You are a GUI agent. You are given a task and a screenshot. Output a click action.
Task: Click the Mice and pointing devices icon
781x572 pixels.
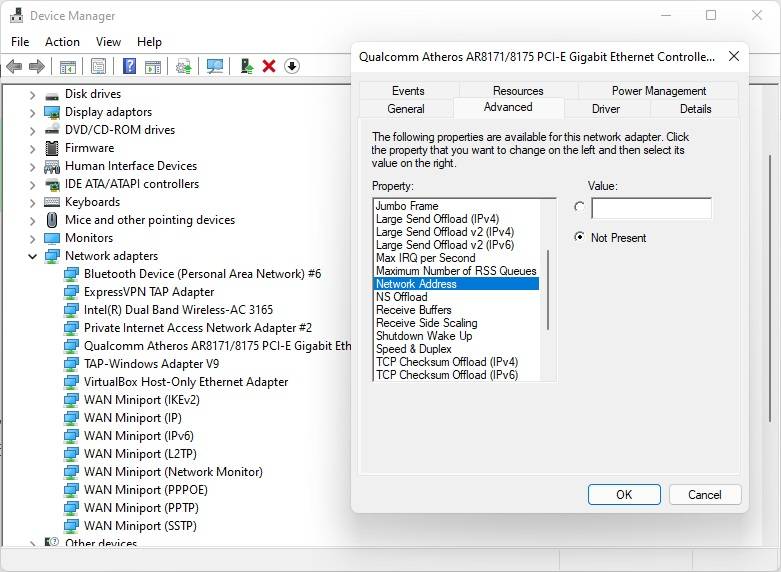(52, 220)
